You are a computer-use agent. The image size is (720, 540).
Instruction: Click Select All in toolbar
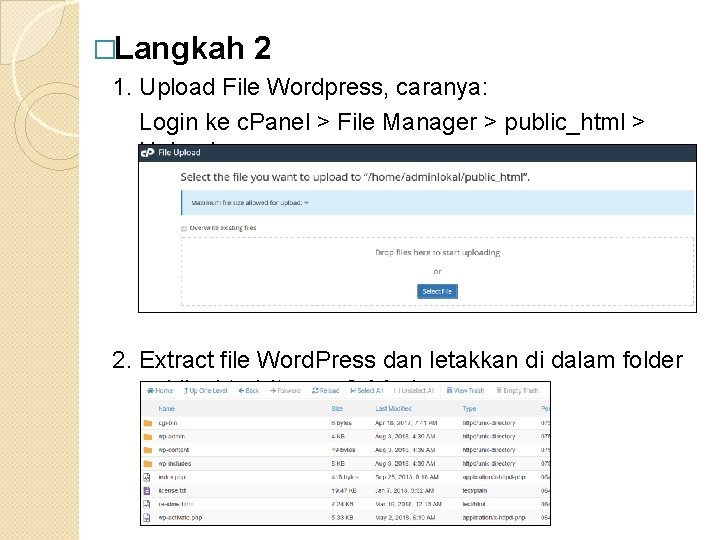[366, 391]
